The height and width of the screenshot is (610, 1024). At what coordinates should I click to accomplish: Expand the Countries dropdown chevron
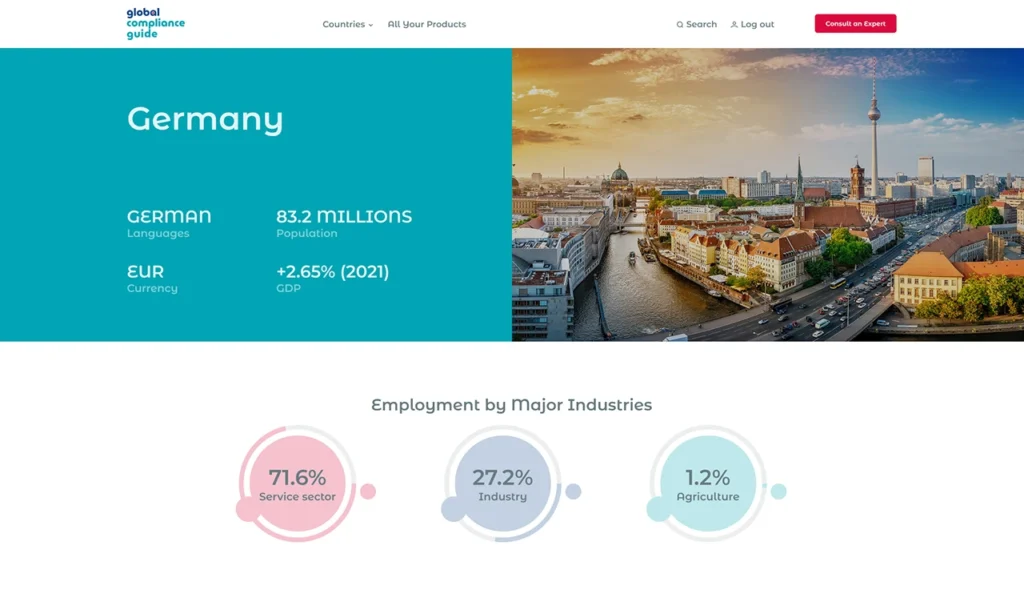[x=370, y=25]
